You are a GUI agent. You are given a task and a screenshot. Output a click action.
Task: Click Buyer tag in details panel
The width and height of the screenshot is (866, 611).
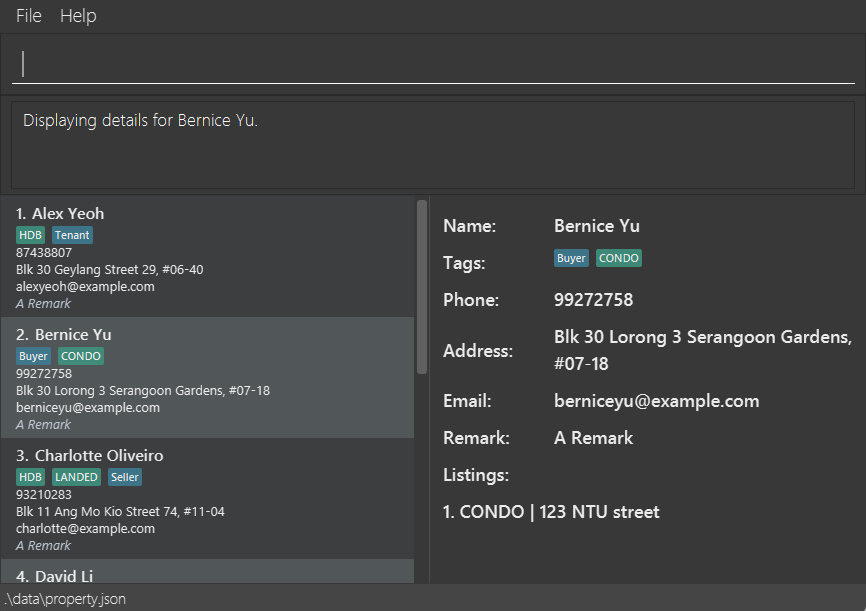571,258
